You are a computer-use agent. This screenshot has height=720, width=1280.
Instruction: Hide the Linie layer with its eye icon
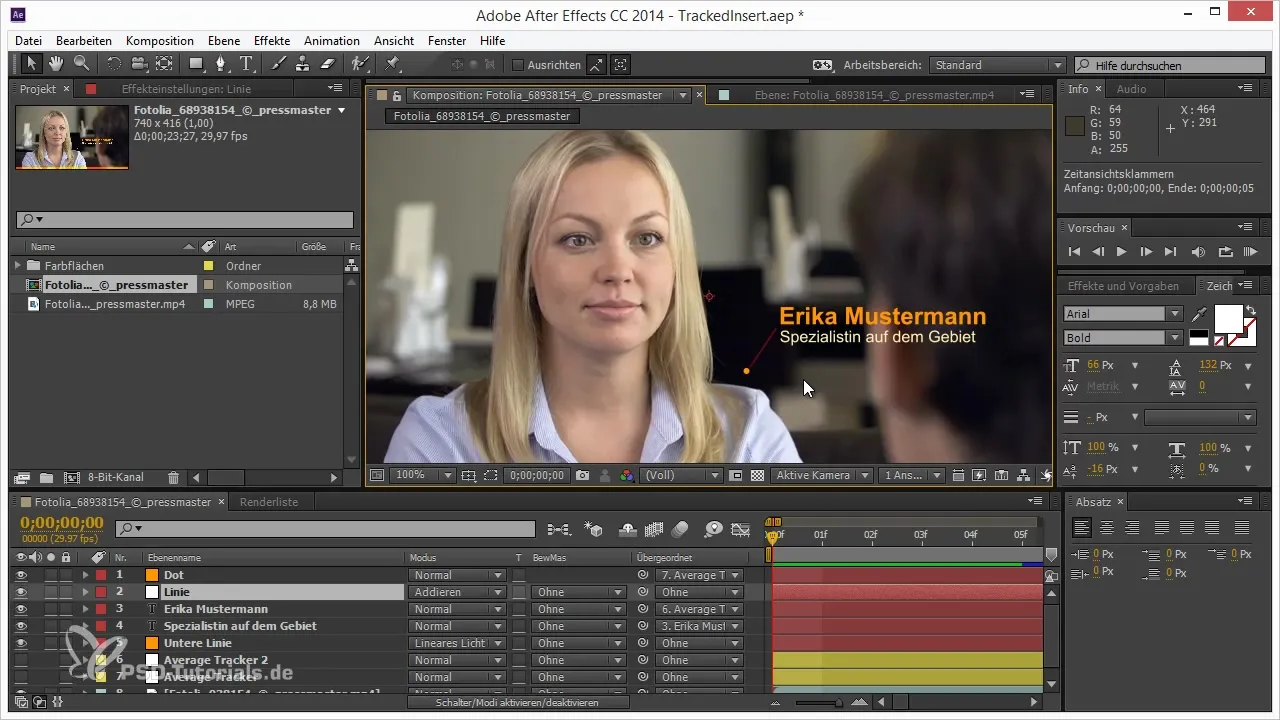[x=21, y=592]
